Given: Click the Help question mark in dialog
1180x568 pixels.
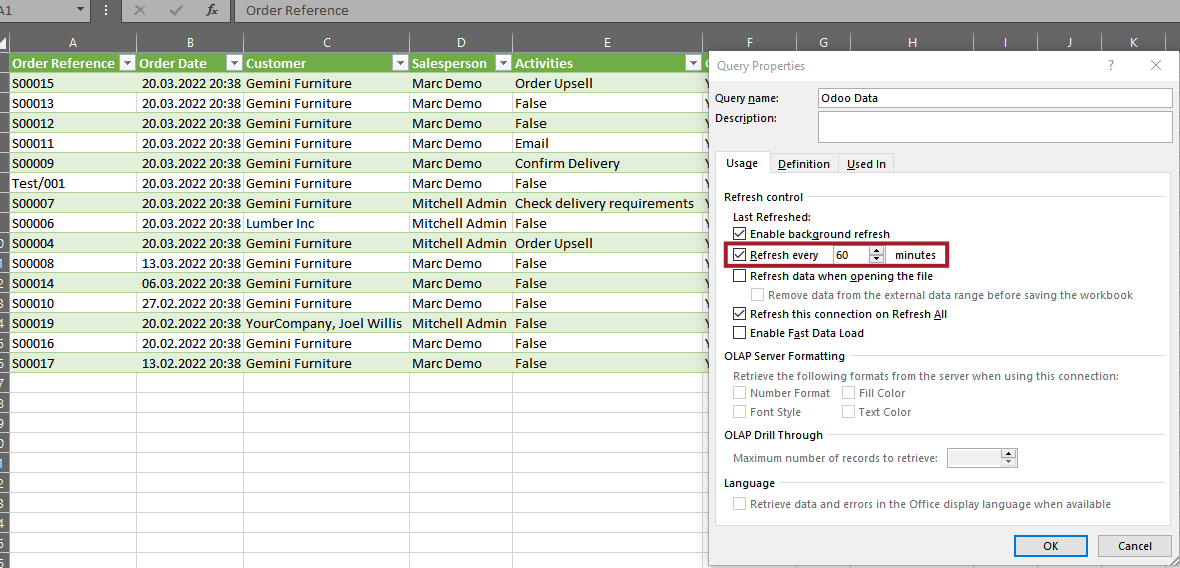Looking at the screenshot, I should [x=1110, y=65].
